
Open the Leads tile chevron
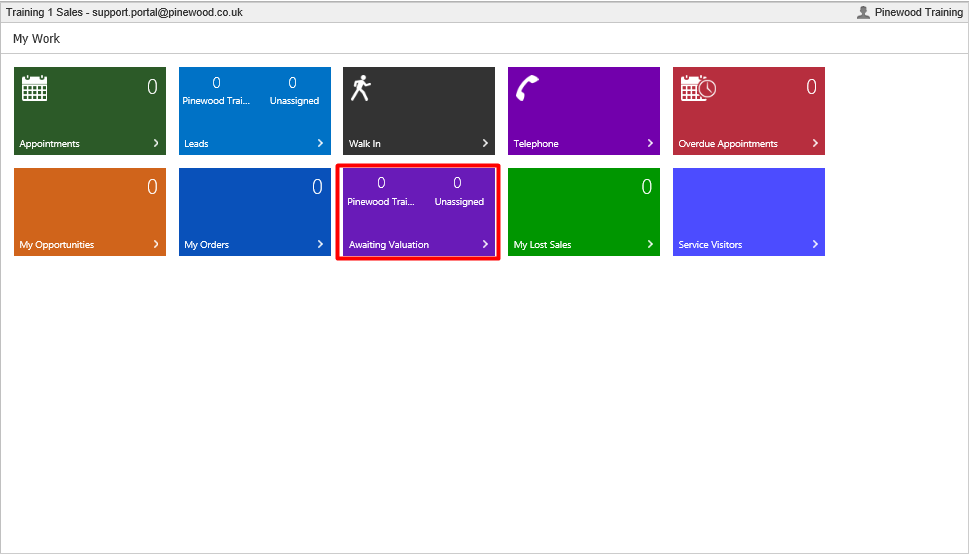pos(320,143)
